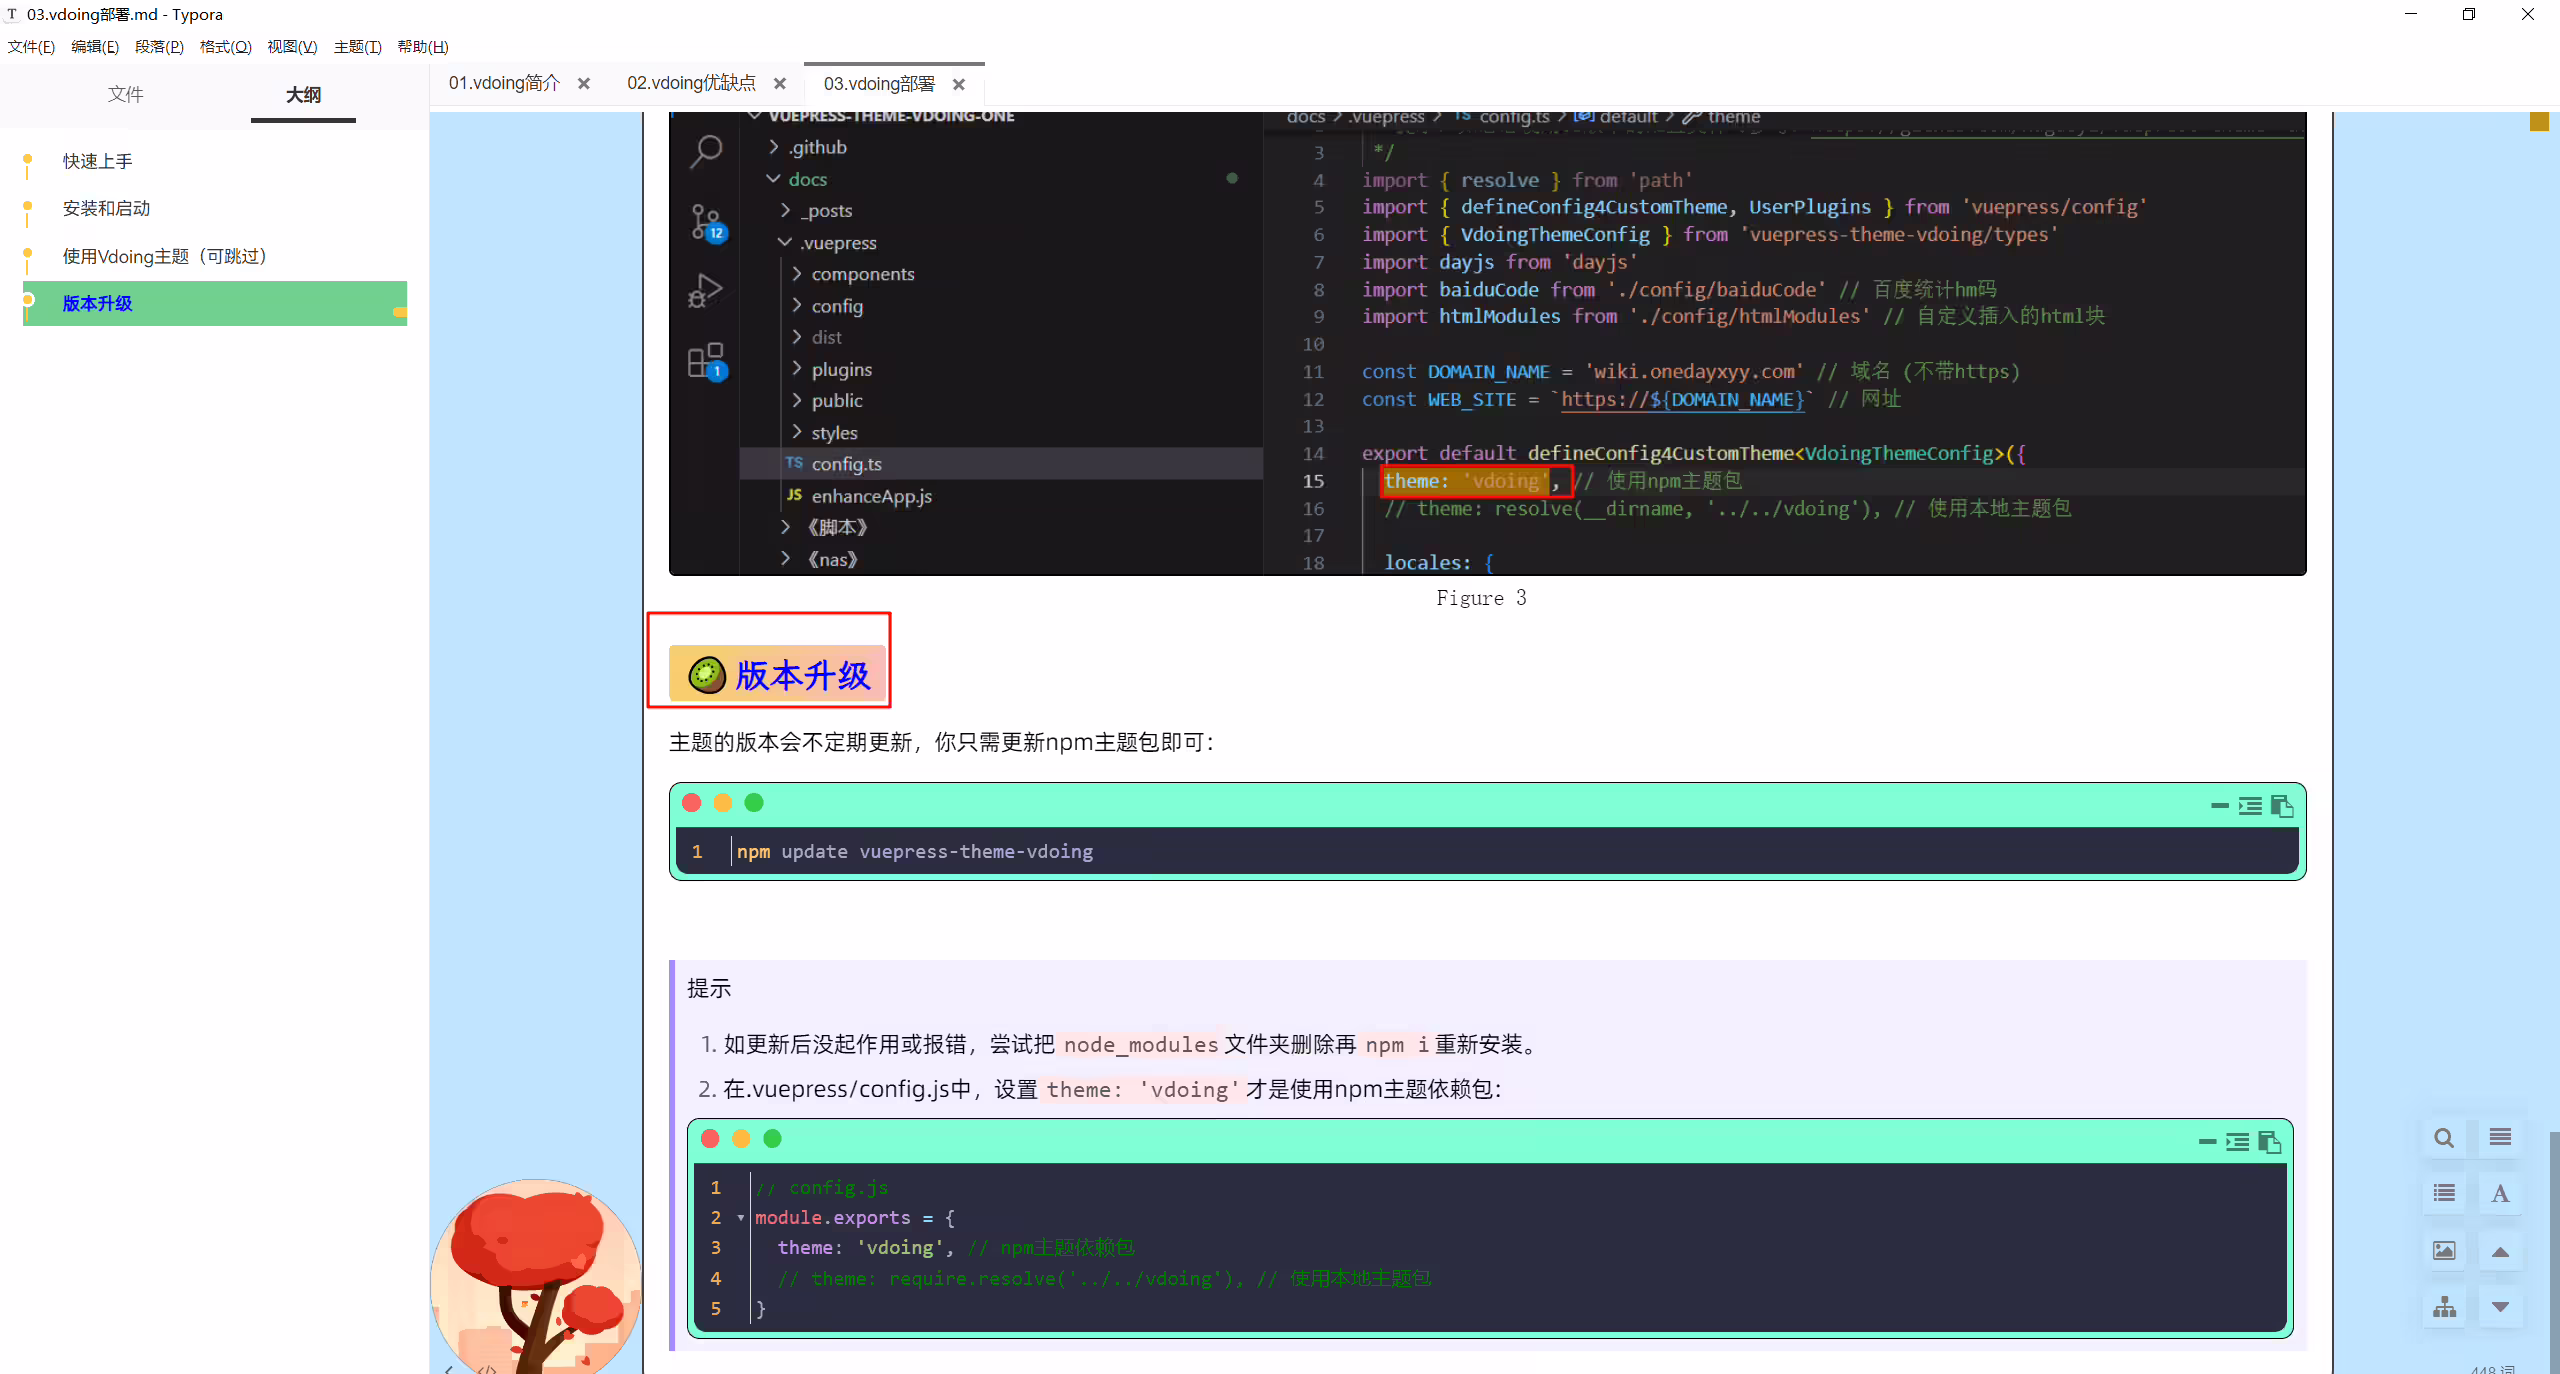Switch sidebar to the 文件 panel
This screenshot has height=1374, width=2560.
click(x=126, y=94)
